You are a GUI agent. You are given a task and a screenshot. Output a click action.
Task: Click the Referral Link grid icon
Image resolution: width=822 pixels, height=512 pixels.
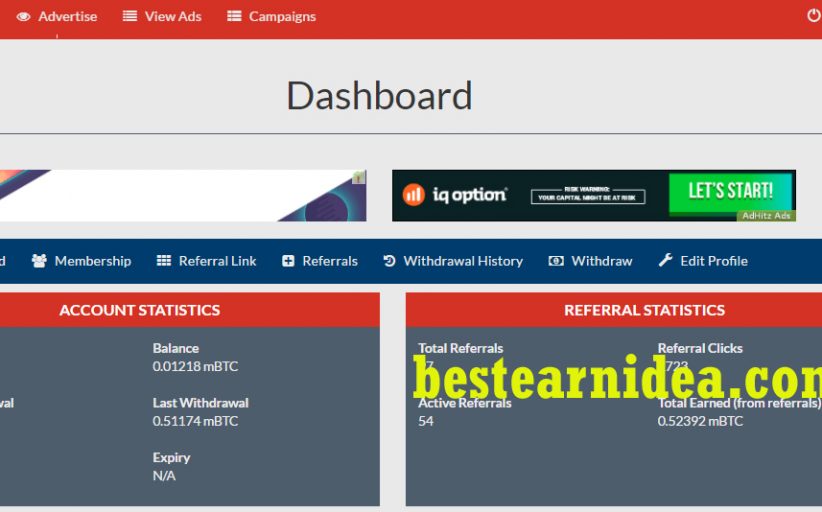point(164,261)
